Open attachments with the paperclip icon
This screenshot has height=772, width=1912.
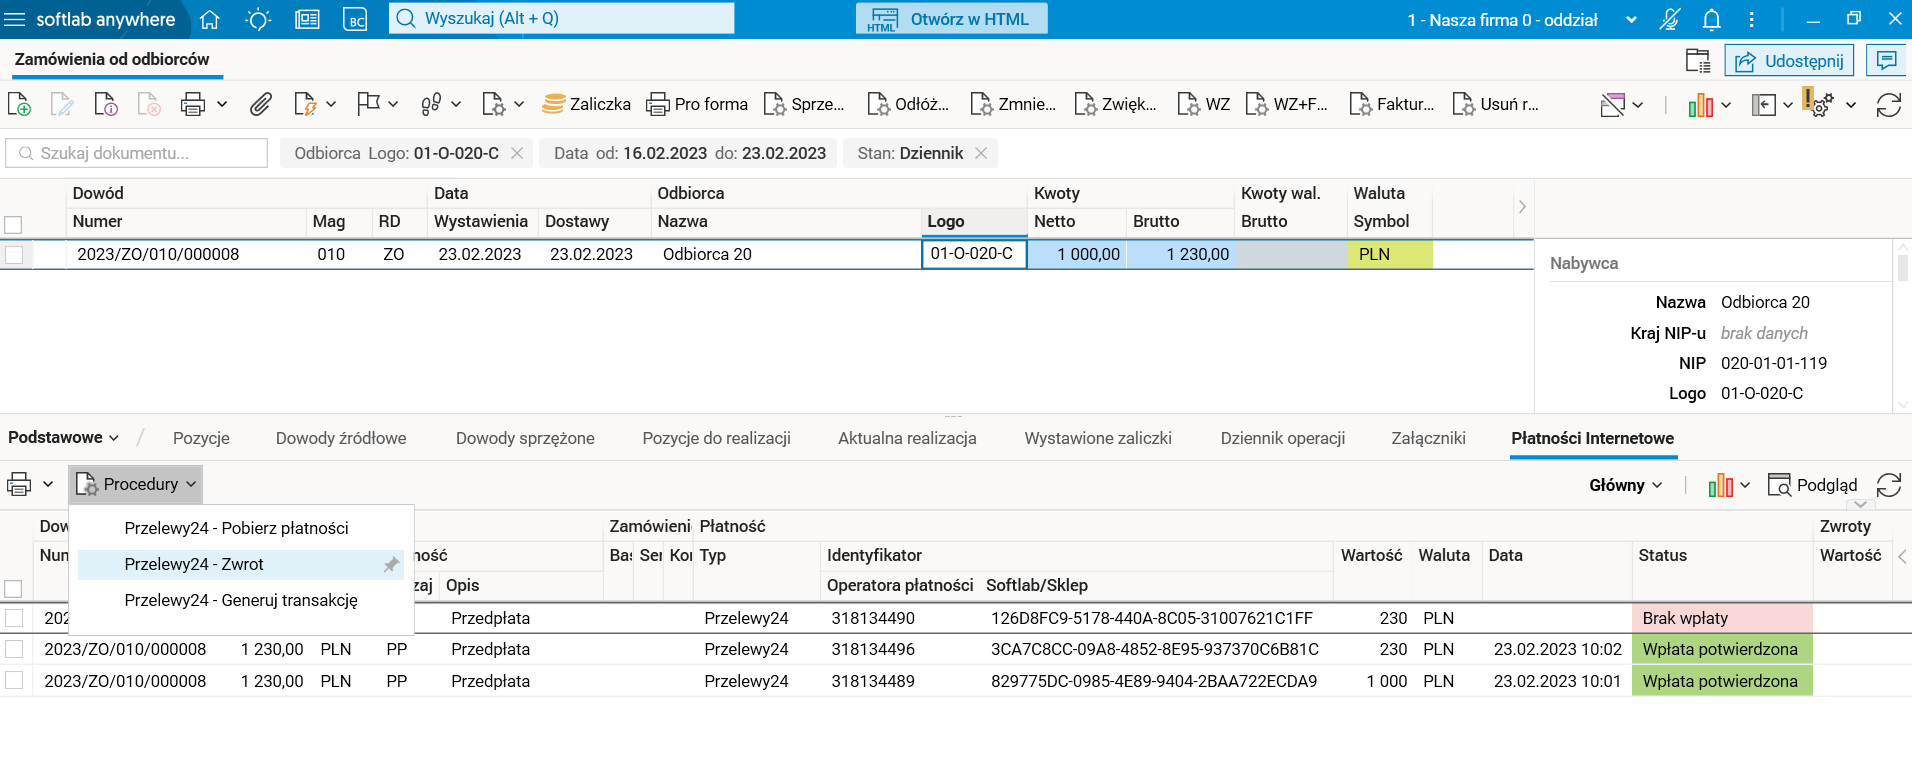261,104
